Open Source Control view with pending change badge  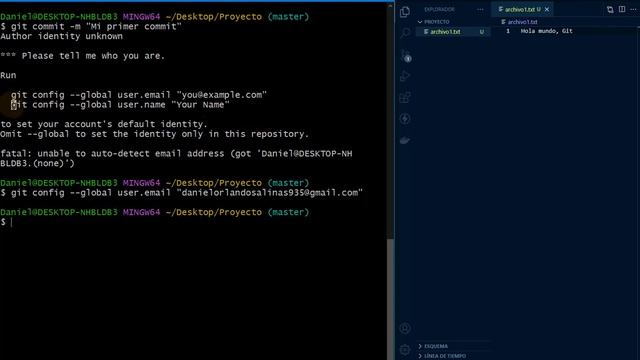click(406, 55)
